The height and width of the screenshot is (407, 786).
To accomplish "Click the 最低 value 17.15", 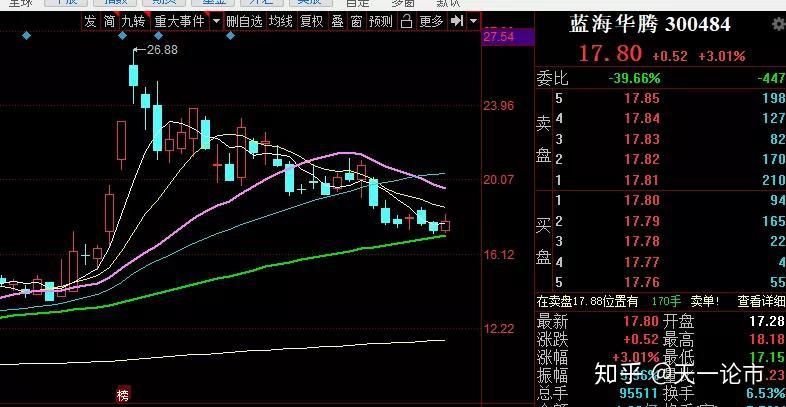I will [x=767, y=357].
